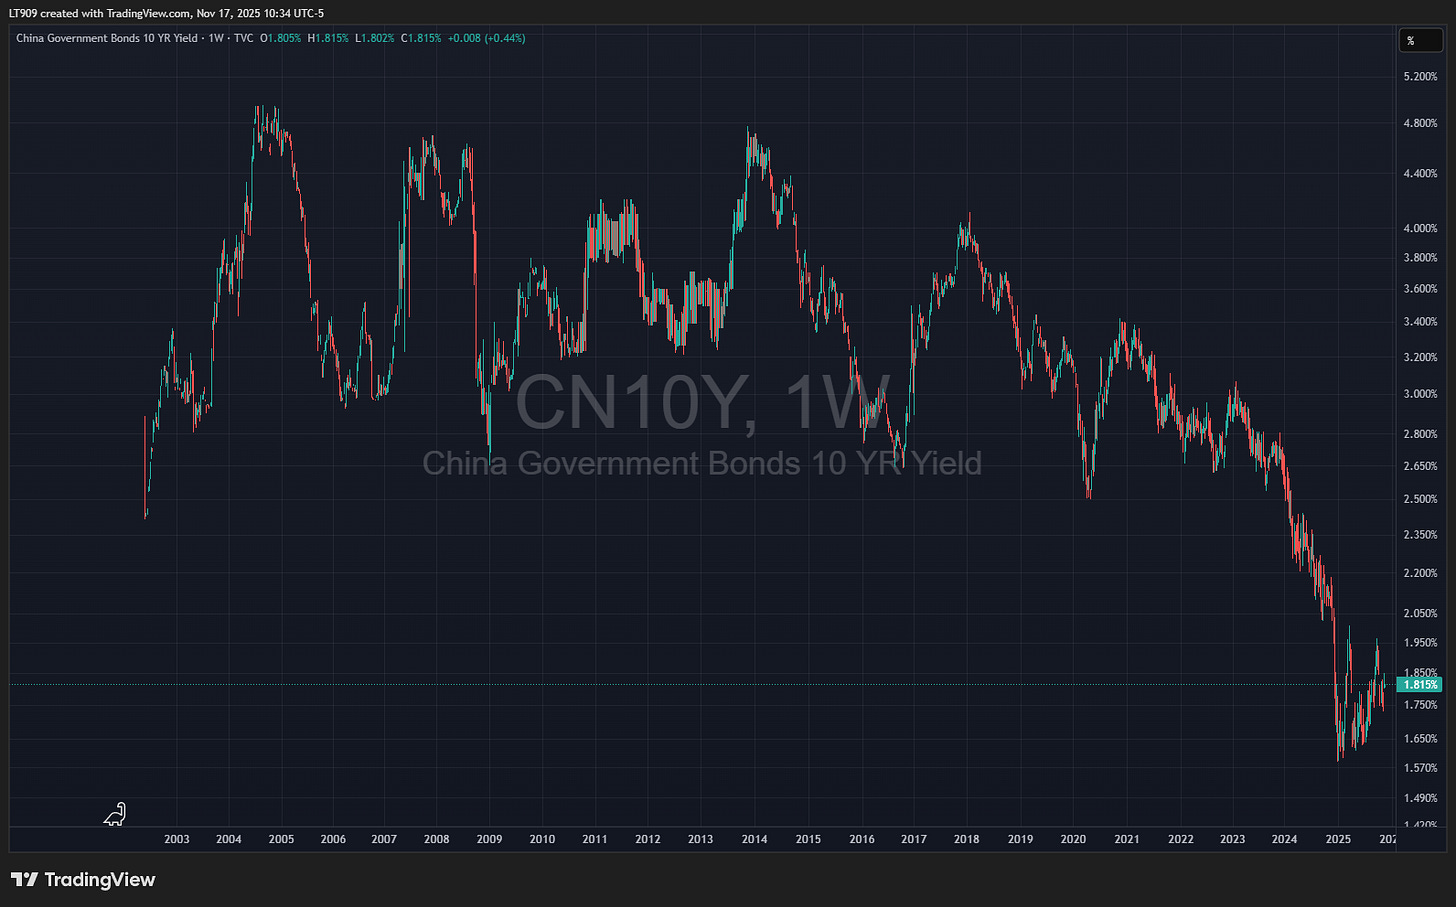The width and height of the screenshot is (1456, 907).
Task: Click the low value L1.802%
Action: pos(375,38)
